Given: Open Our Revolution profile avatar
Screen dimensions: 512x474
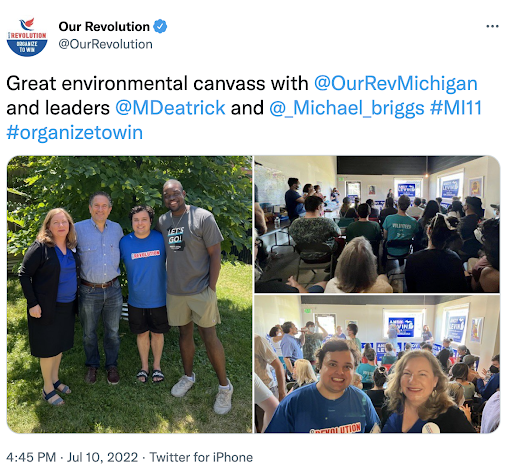Looking at the screenshot, I should pos(27,37).
